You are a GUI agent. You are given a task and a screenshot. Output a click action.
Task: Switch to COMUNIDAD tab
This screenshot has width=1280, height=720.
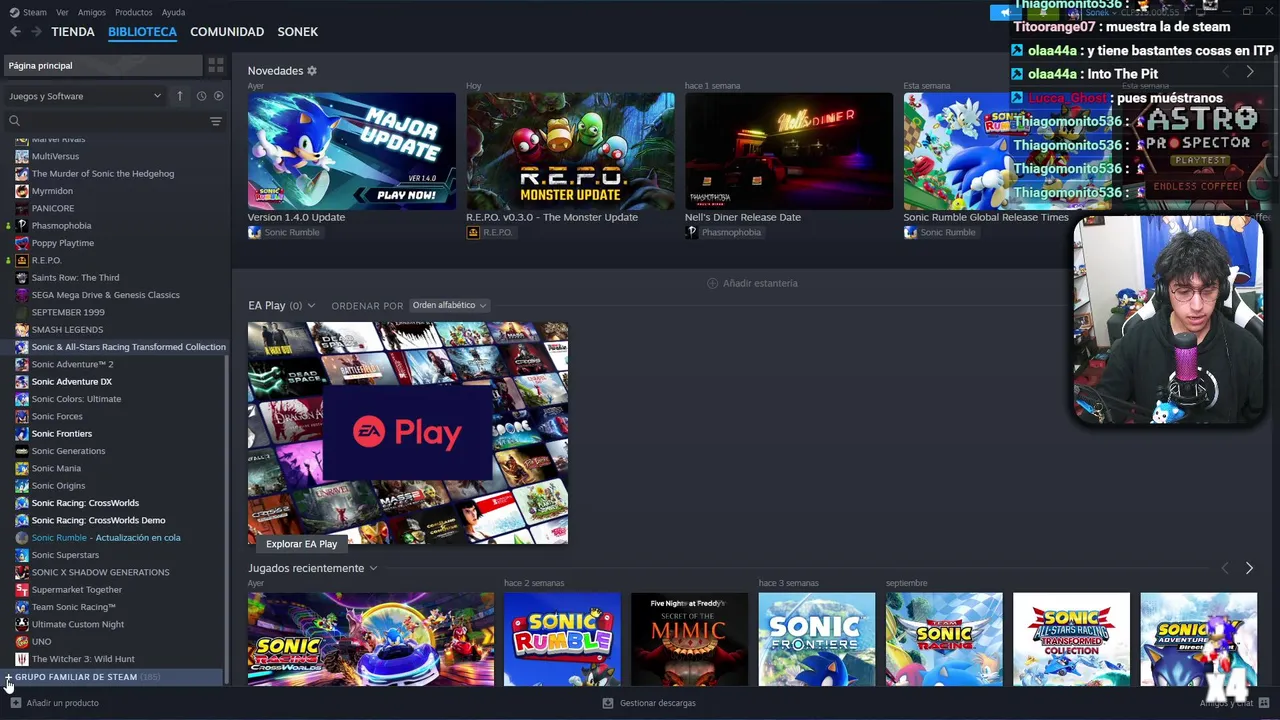[227, 32]
